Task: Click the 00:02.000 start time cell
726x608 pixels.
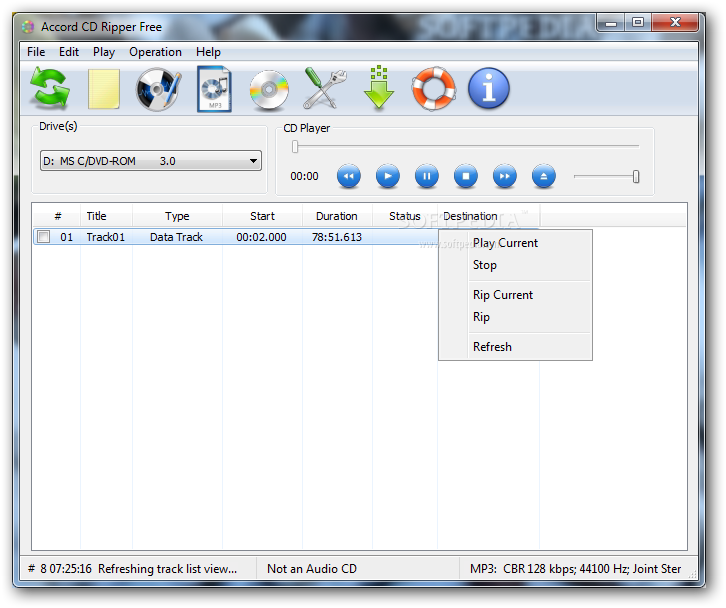Action: pyautogui.click(x=262, y=237)
